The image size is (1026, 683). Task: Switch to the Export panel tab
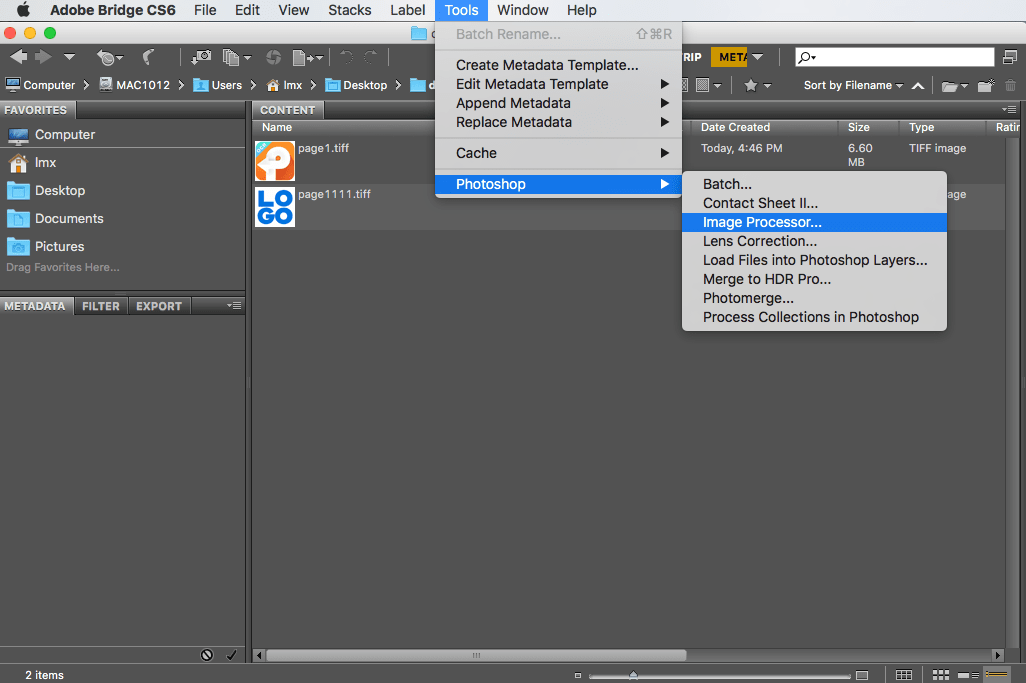click(x=159, y=306)
